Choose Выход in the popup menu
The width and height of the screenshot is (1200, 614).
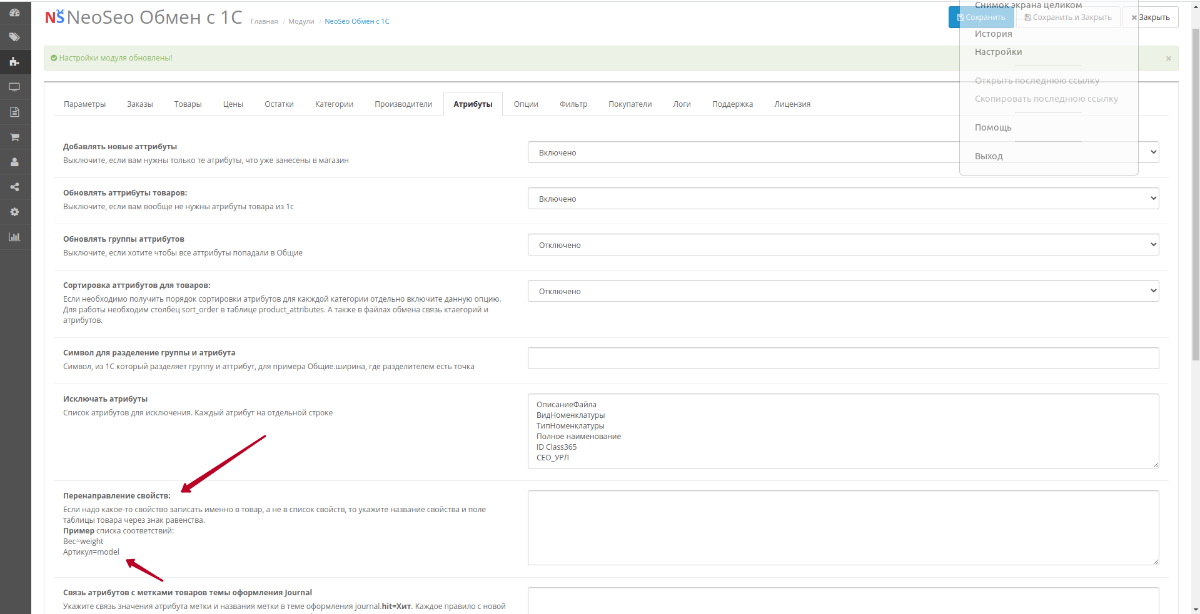tap(988, 156)
